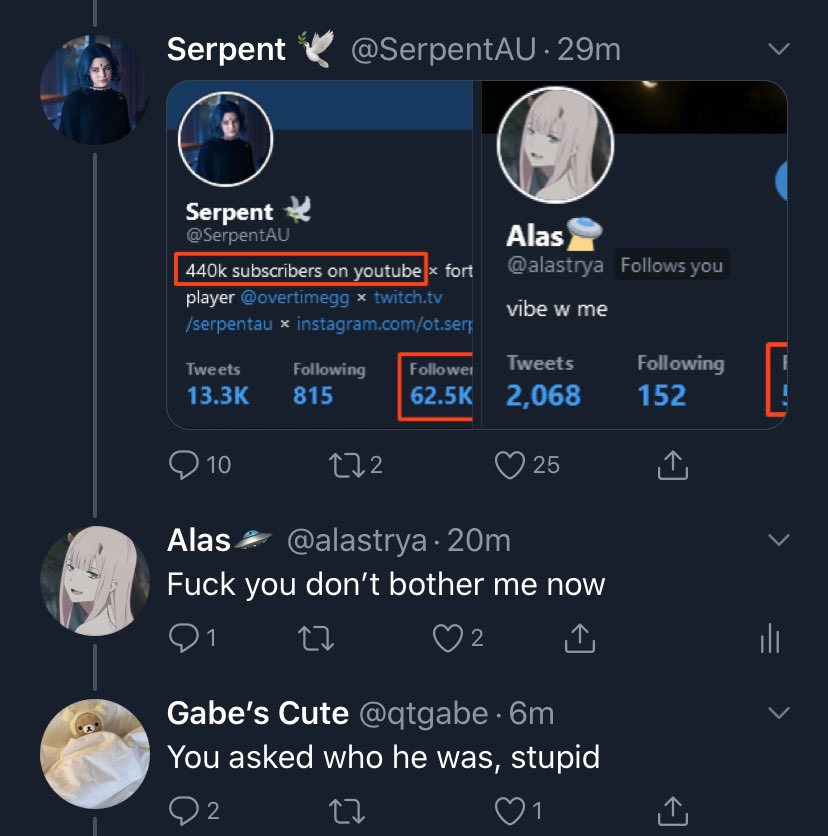828x836 pixels.
Task: Open Serpent's profile avatar
Action: tap(94, 89)
